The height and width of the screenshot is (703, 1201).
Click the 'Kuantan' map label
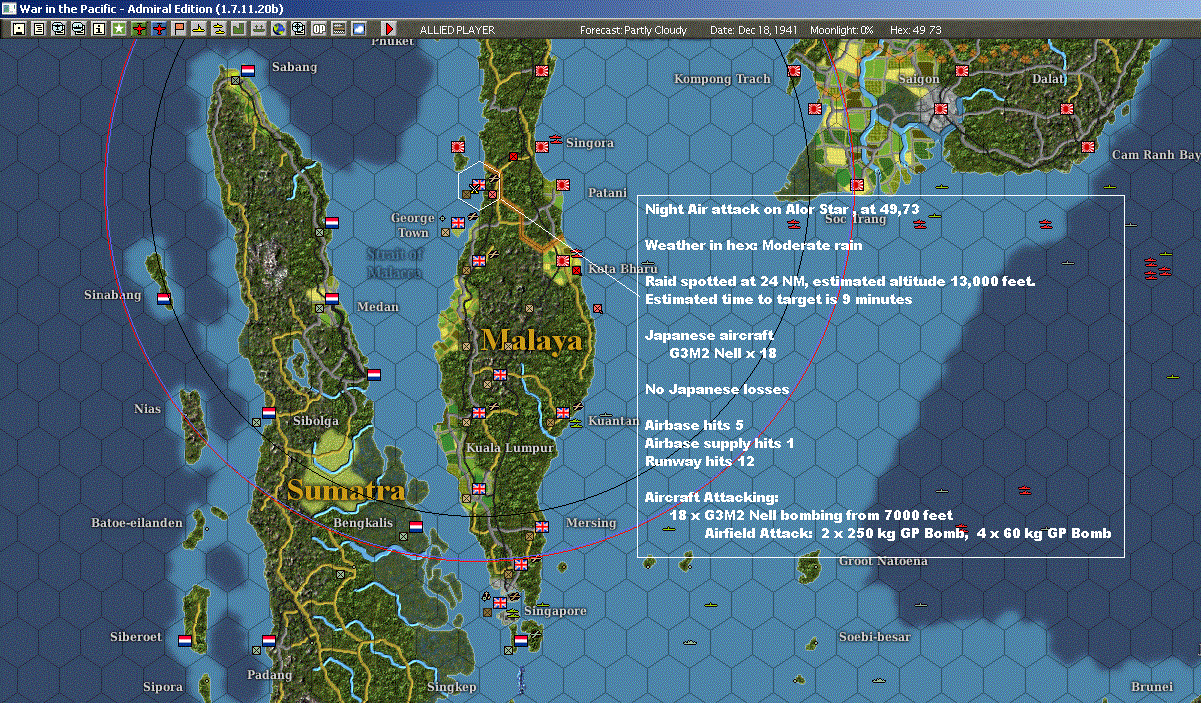tap(614, 420)
